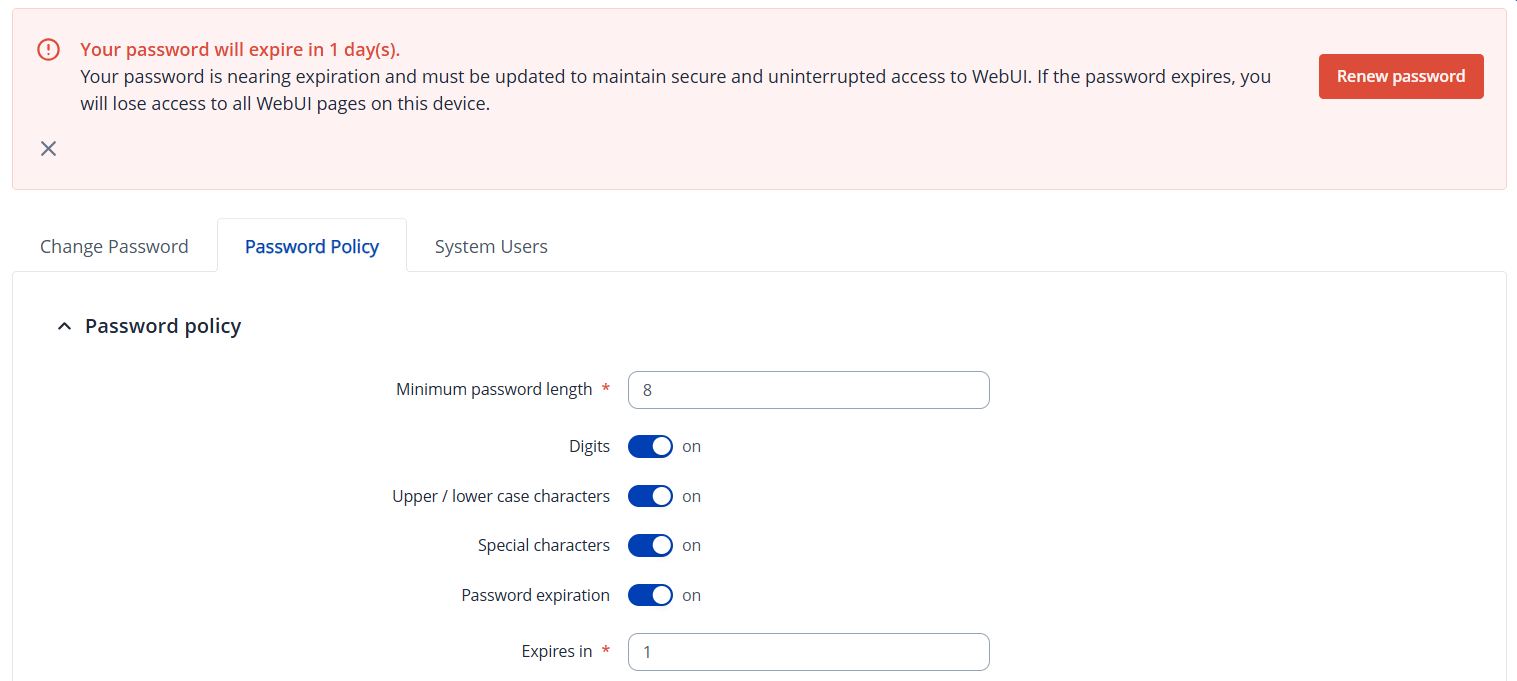This screenshot has height=681, width=1517.
Task: Toggle off the Special characters switch
Action: click(x=650, y=546)
